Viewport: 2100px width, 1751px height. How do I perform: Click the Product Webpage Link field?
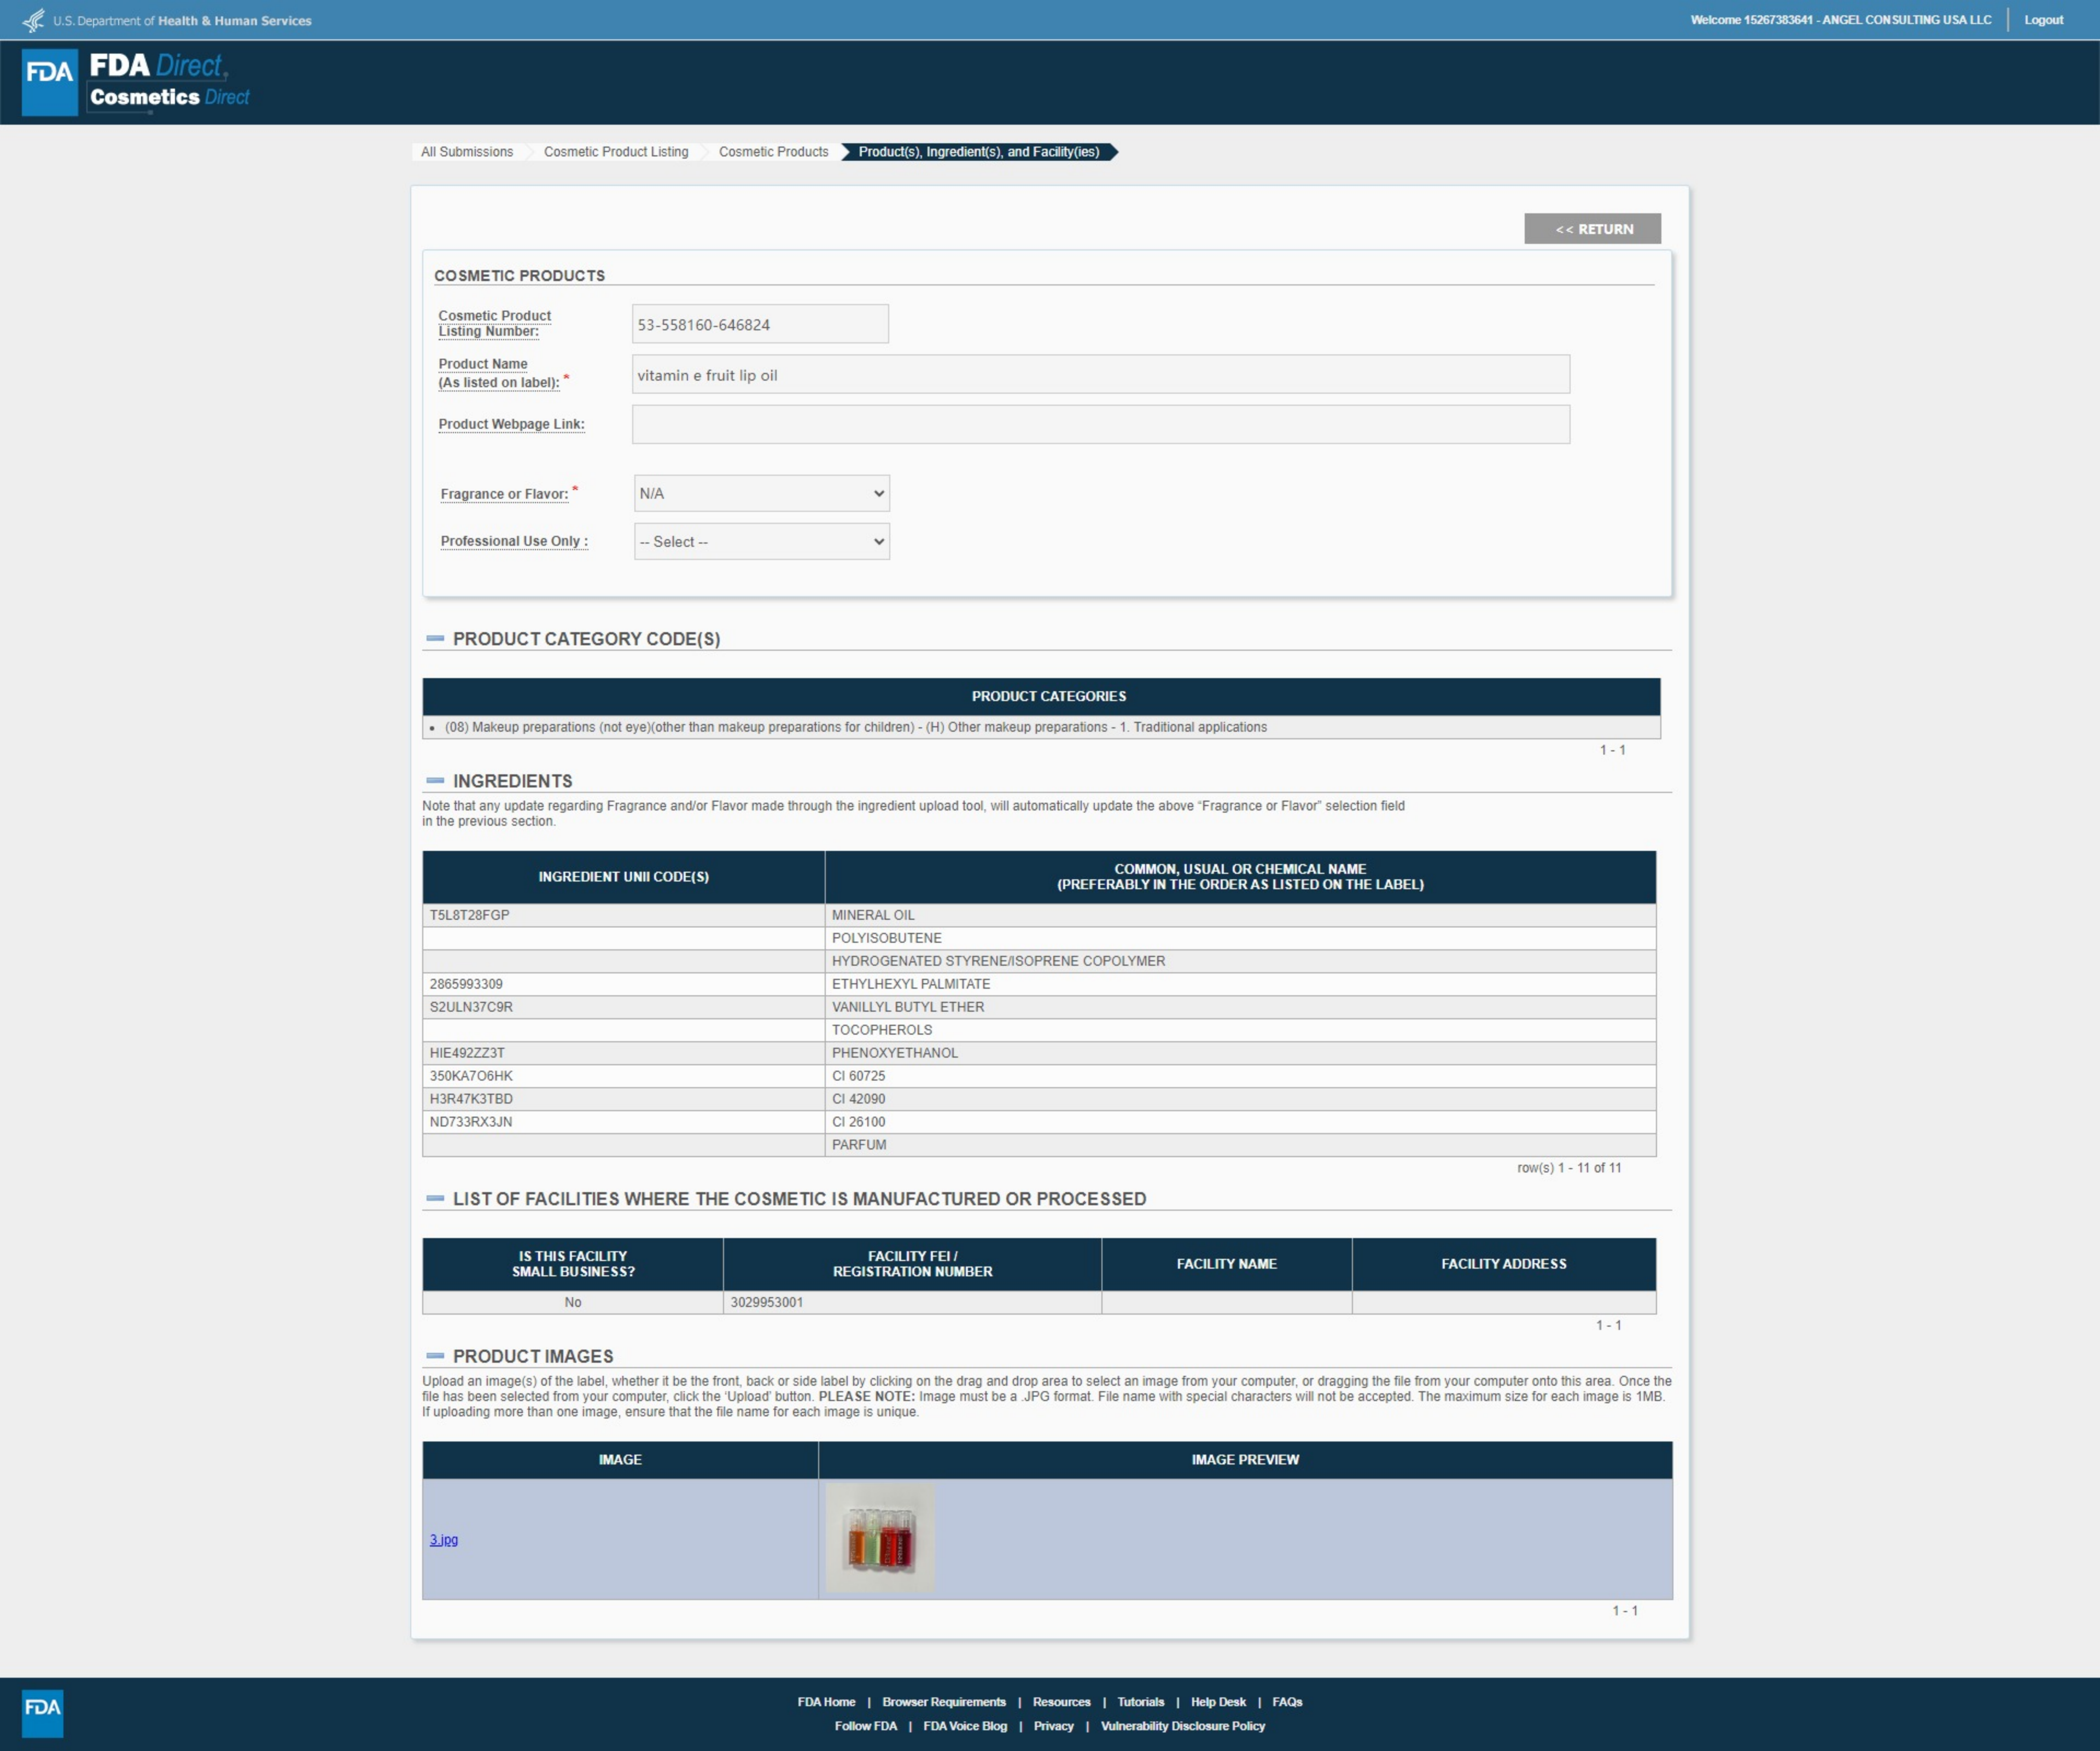click(x=1100, y=424)
